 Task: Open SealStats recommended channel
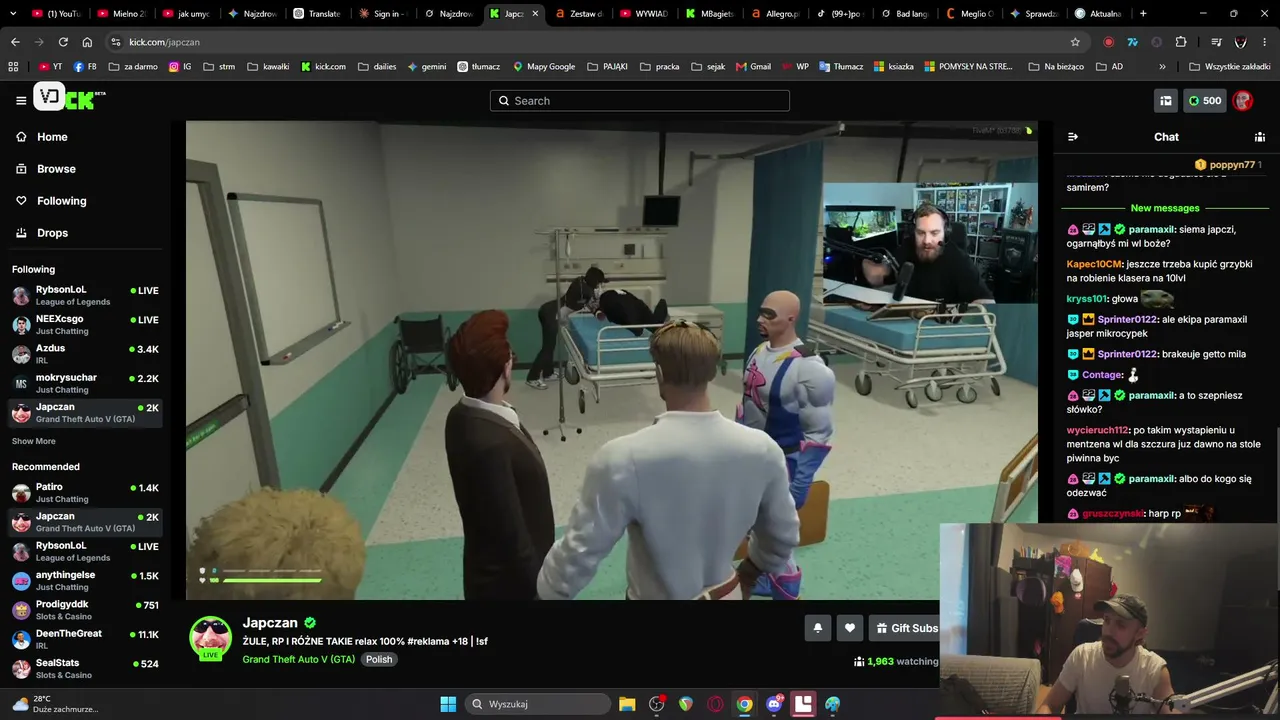tap(85, 668)
